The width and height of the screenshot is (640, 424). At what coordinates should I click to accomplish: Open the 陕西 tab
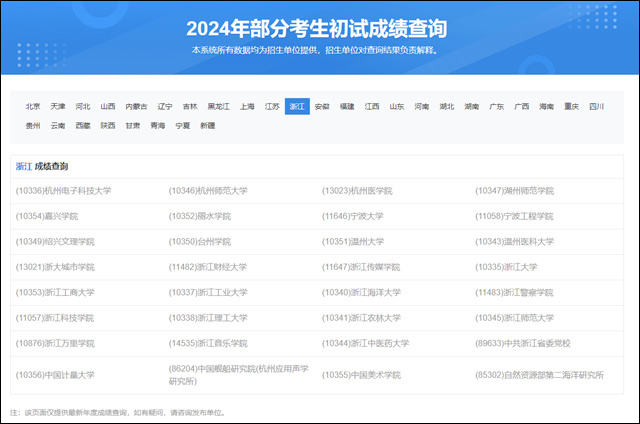[x=108, y=126]
